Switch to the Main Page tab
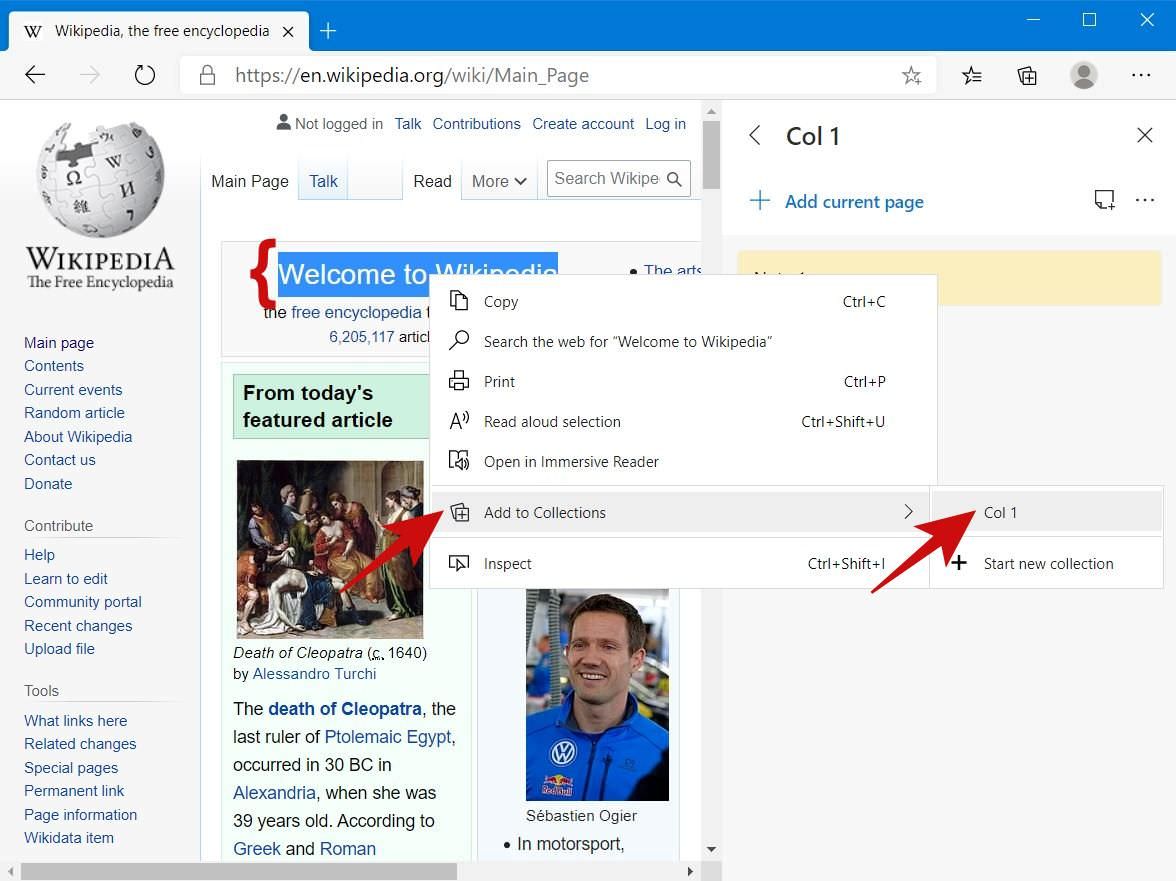Image resolution: width=1176 pixels, height=881 pixels. pos(250,181)
